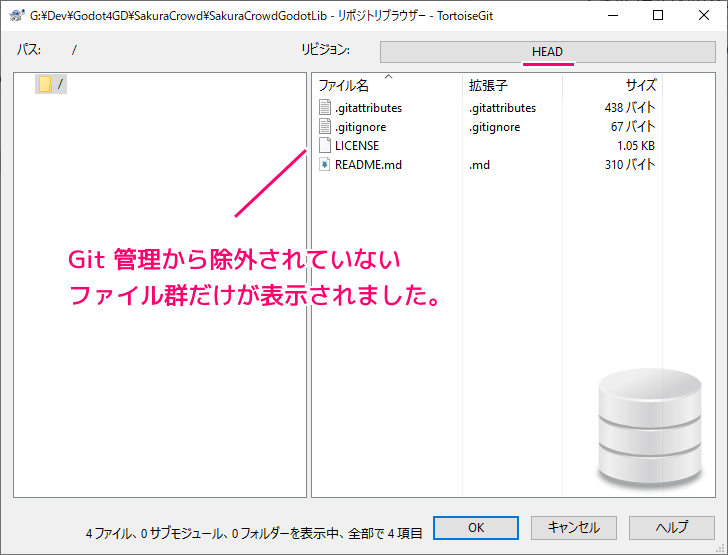This screenshot has height=555, width=728.
Task: Open the HEAD revision selector
Action: click(547, 52)
